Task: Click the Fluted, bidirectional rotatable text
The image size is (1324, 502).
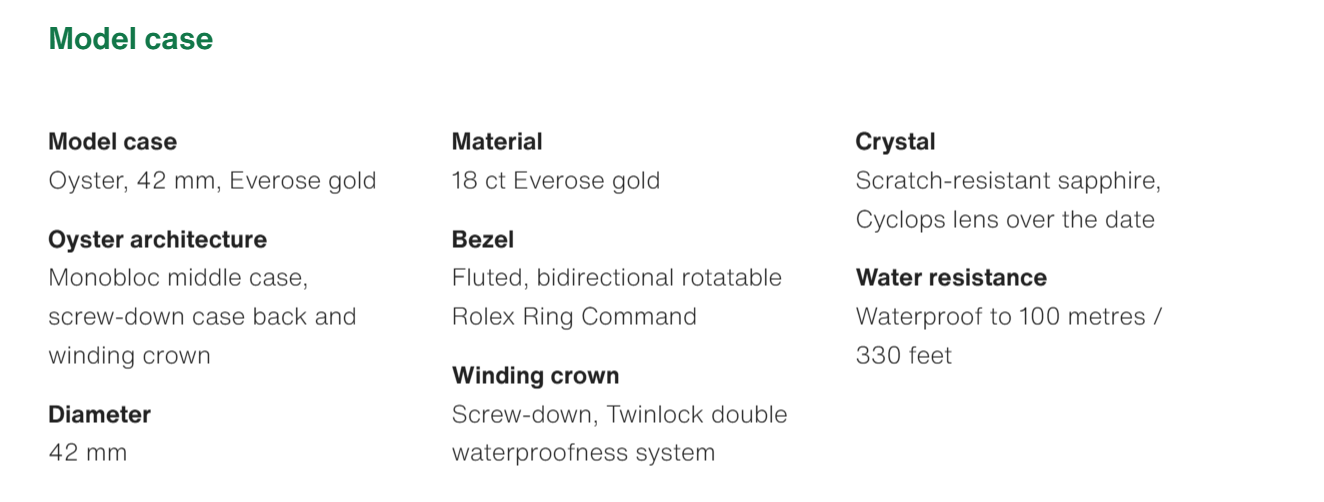Action: [x=616, y=277]
